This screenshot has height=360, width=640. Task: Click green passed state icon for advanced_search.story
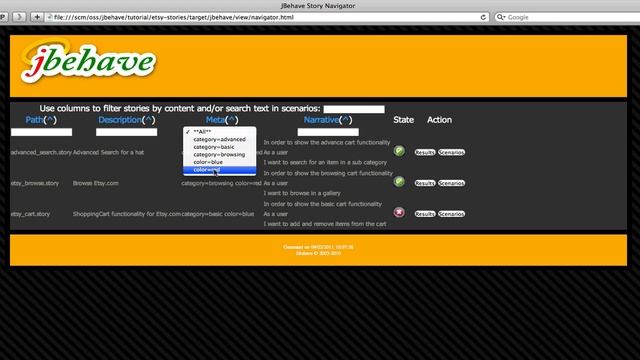pos(399,151)
